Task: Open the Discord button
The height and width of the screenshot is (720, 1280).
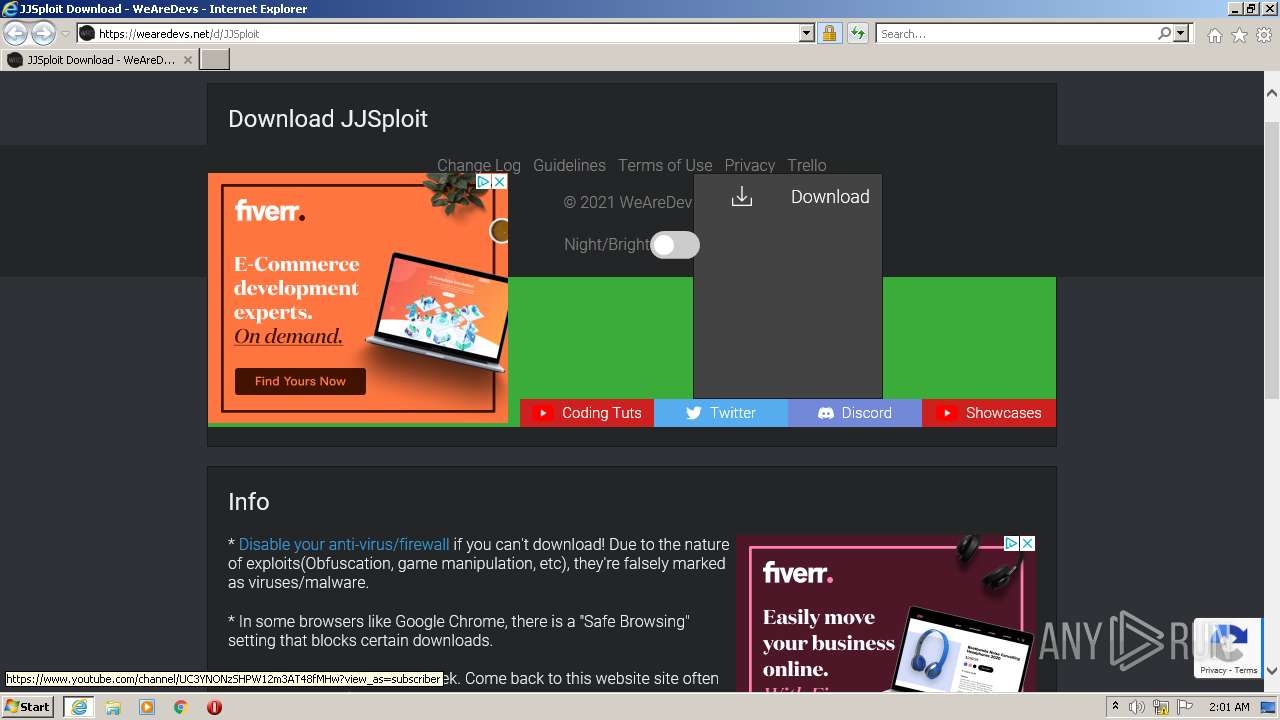Action: click(855, 413)
